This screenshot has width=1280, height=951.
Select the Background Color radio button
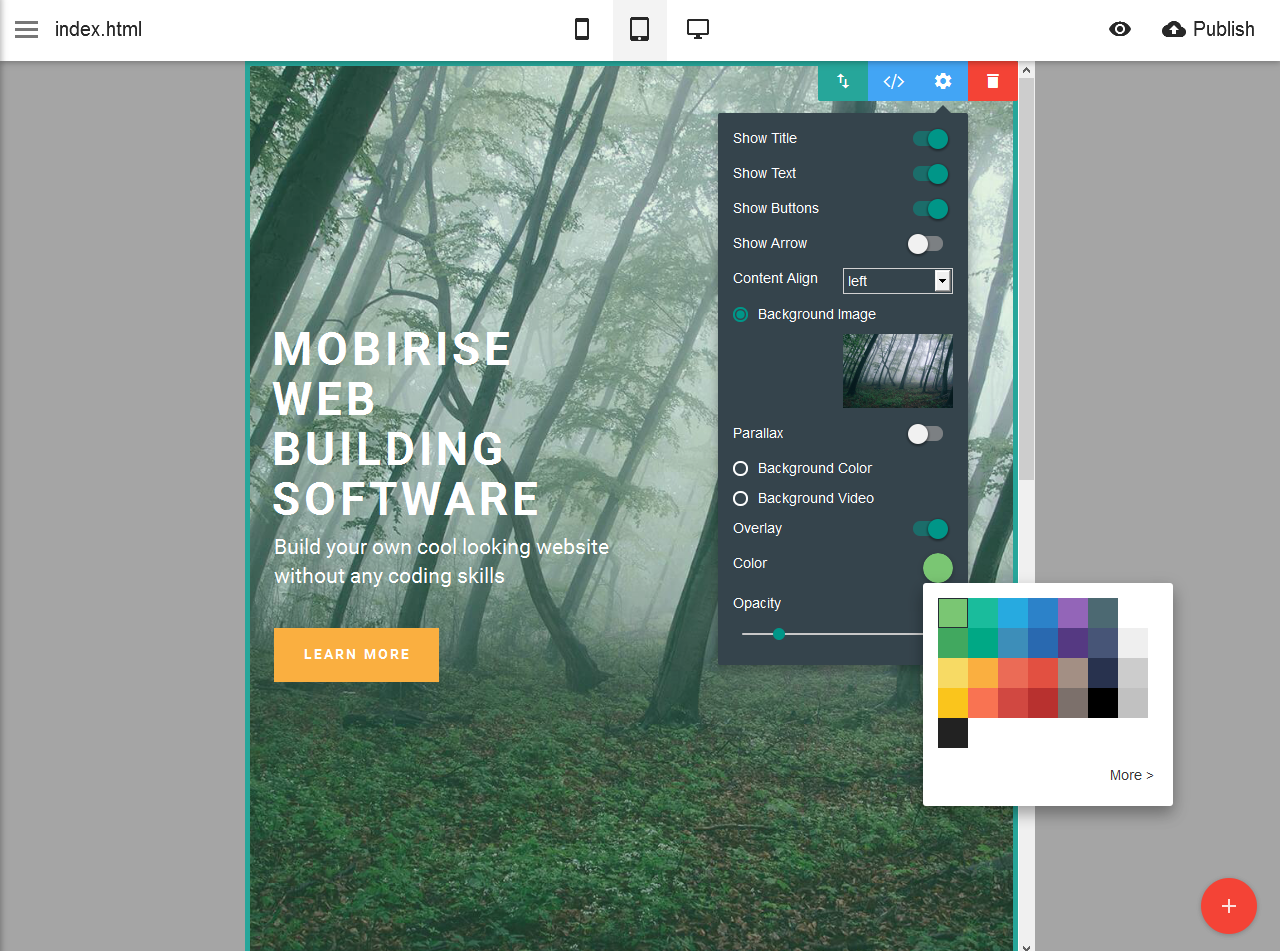tap(741, 468)
